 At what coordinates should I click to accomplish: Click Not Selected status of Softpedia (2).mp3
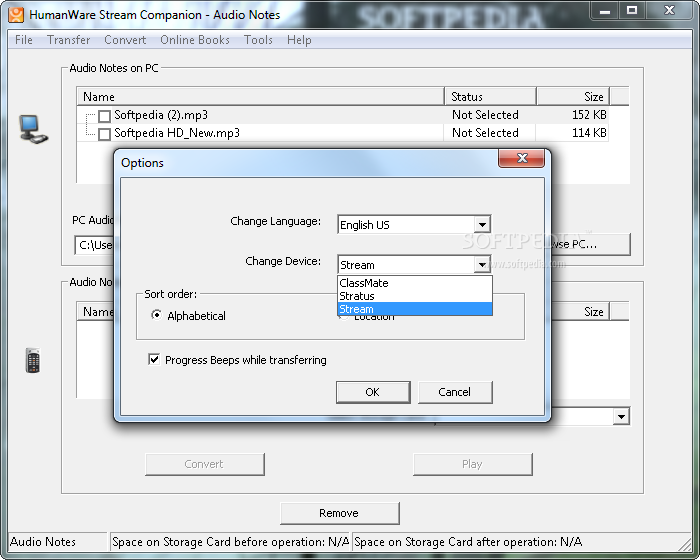(x=485, y=115)
